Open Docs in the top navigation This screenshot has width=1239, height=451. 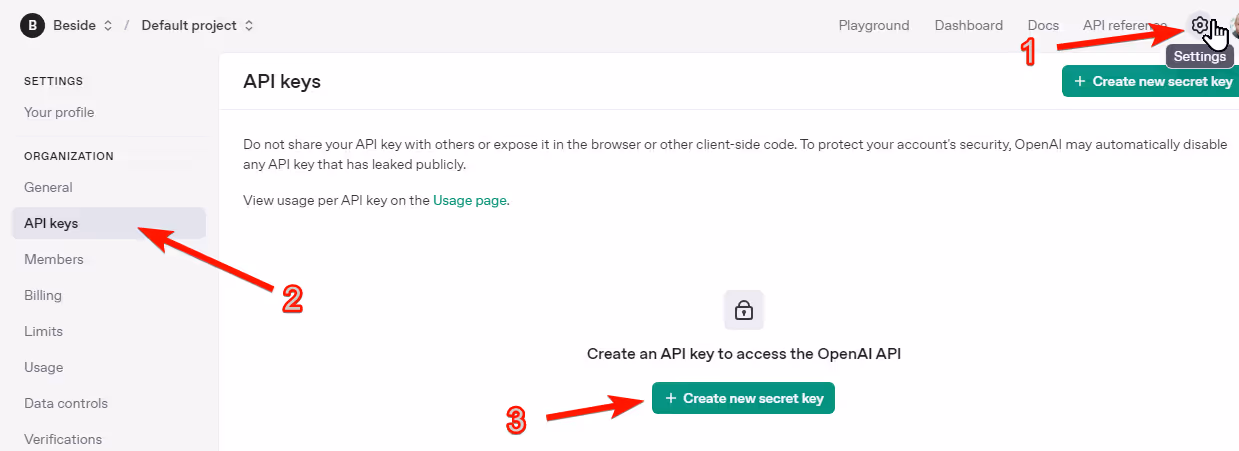(x=1043, y=25)
